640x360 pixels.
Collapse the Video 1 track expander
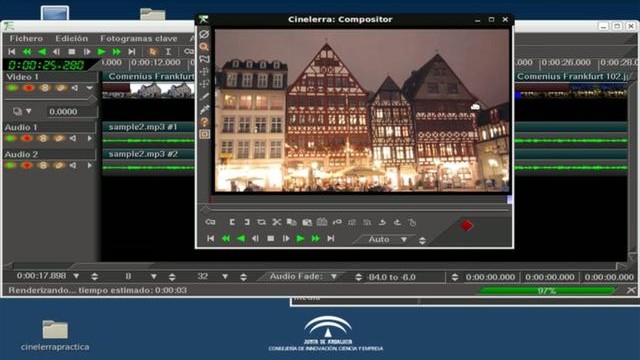coord(89,88)
